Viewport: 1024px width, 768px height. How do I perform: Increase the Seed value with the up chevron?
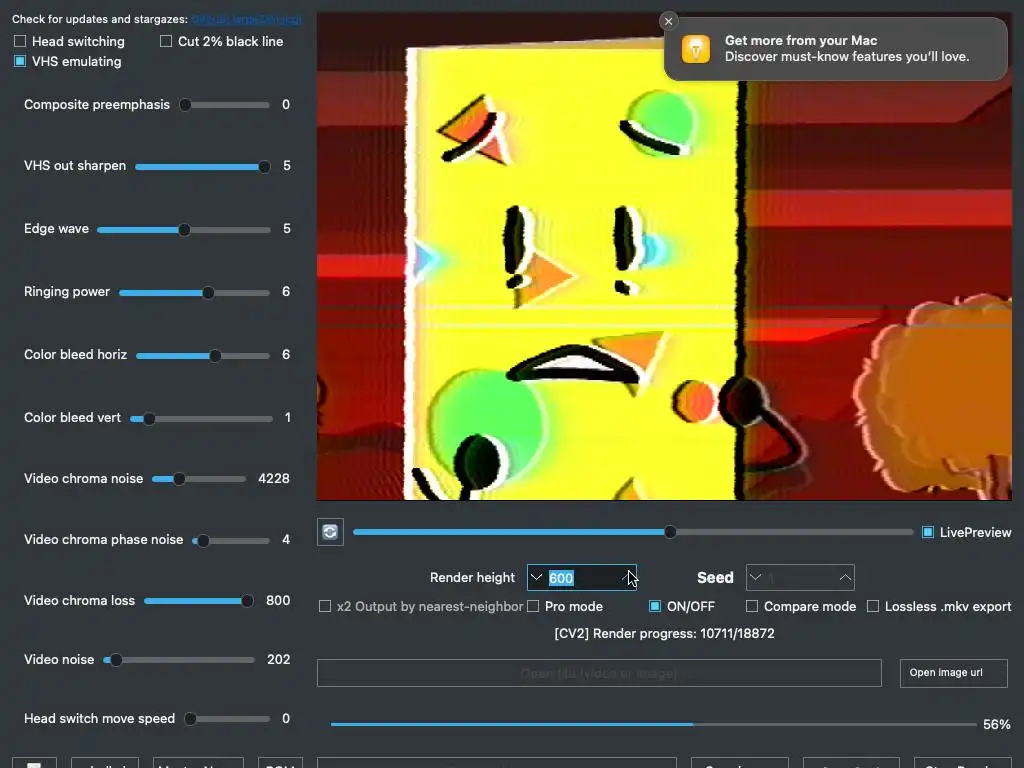[845, 577]
